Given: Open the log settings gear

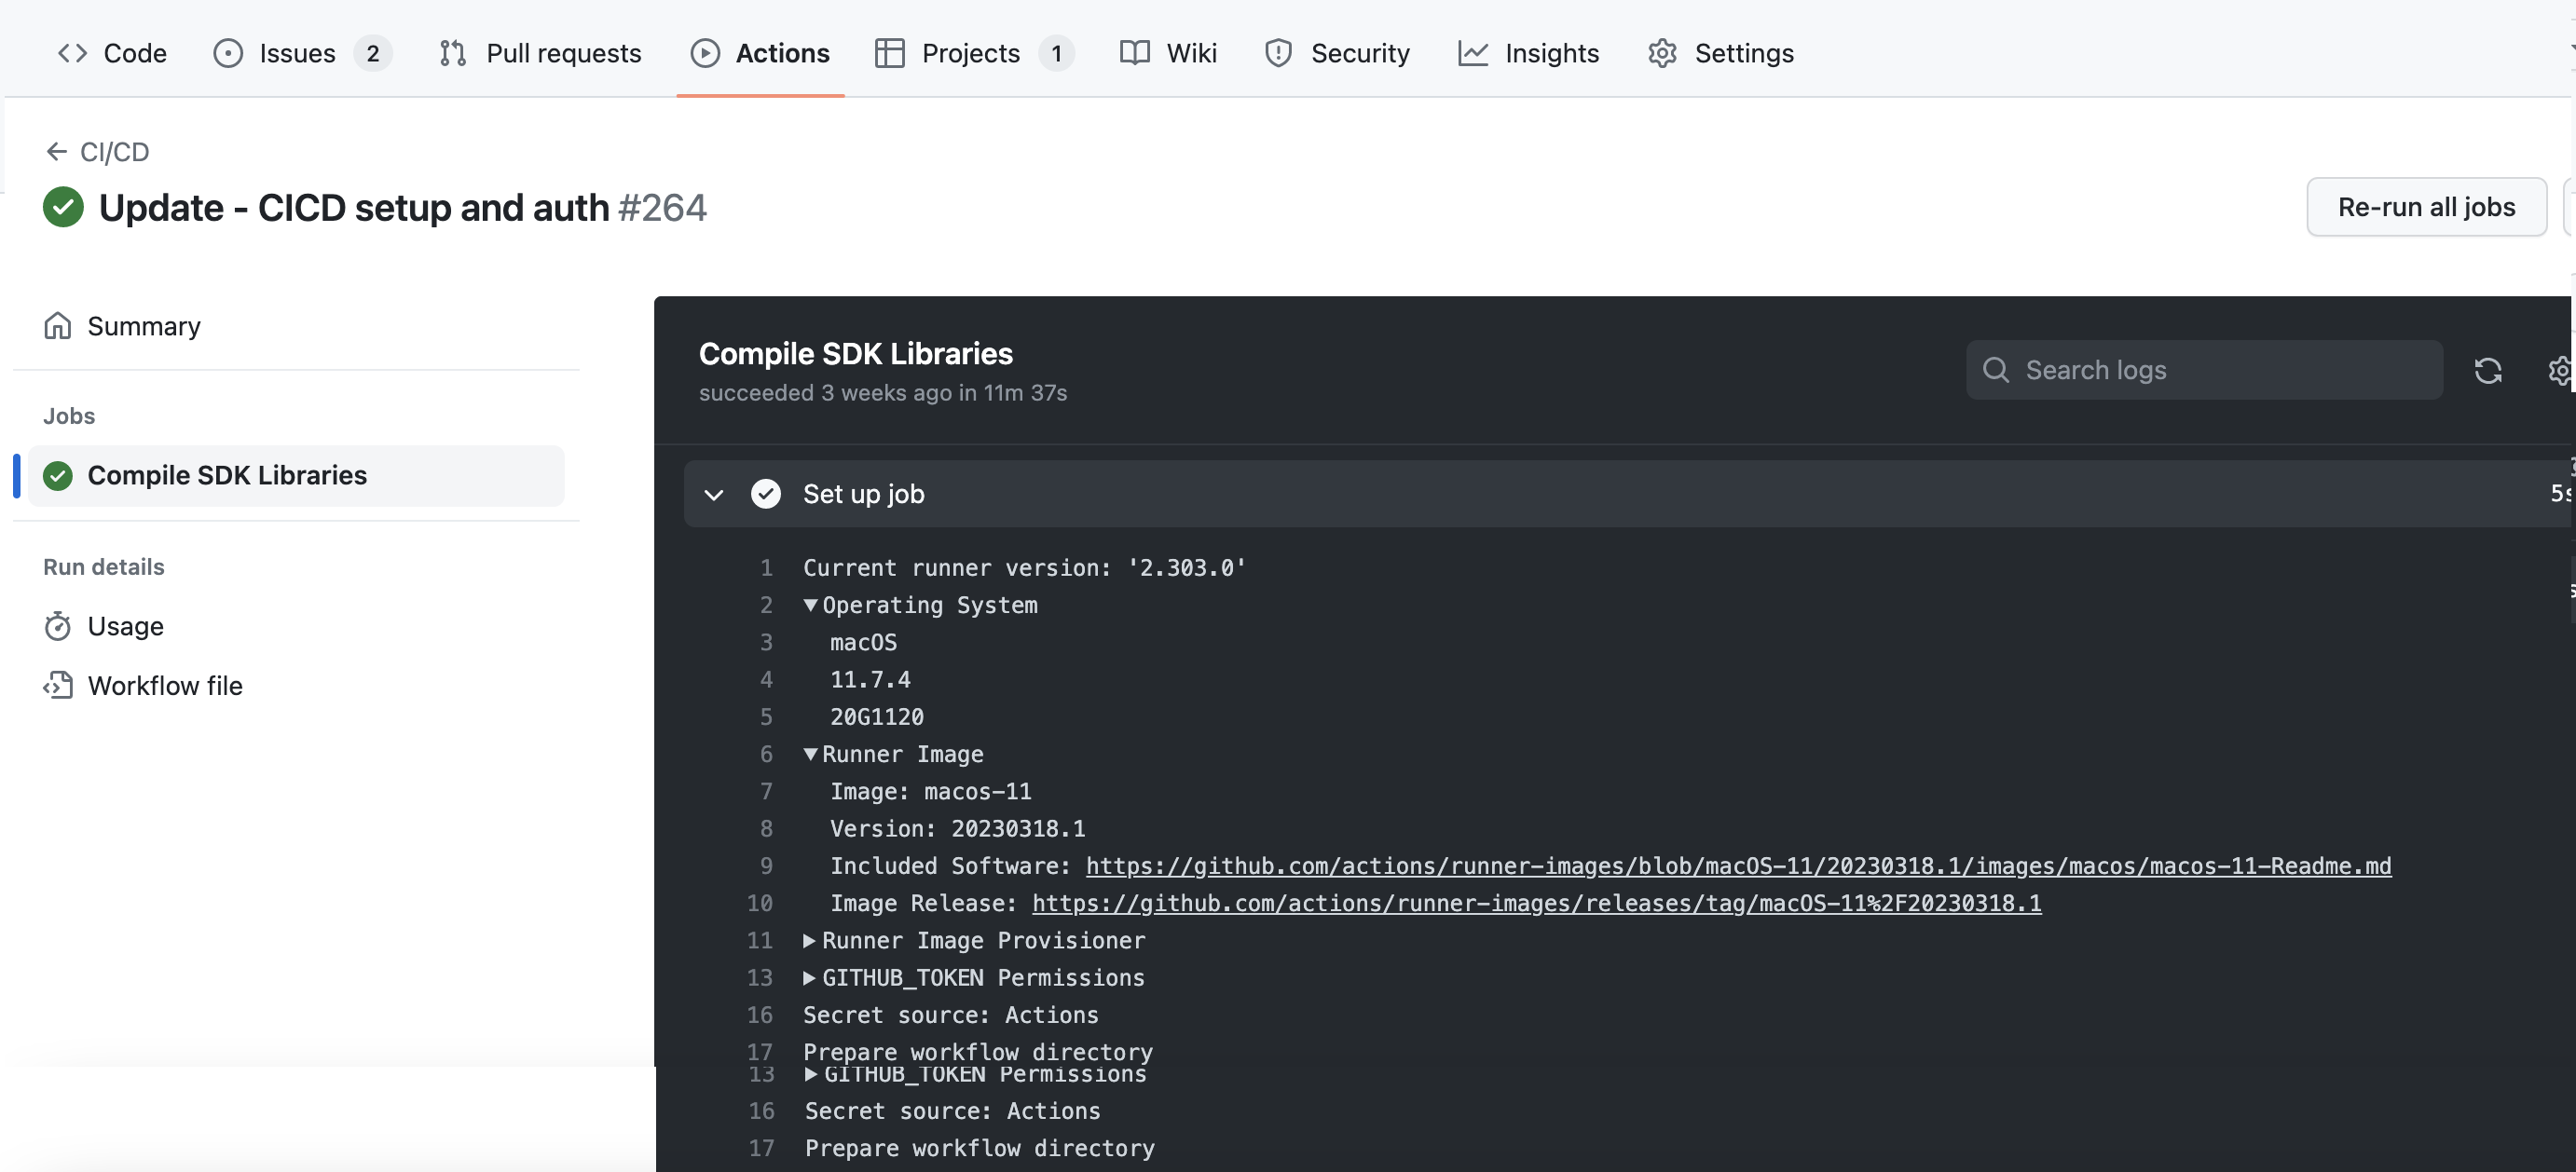Looking at the screenshot, I should click(2559, 370).
